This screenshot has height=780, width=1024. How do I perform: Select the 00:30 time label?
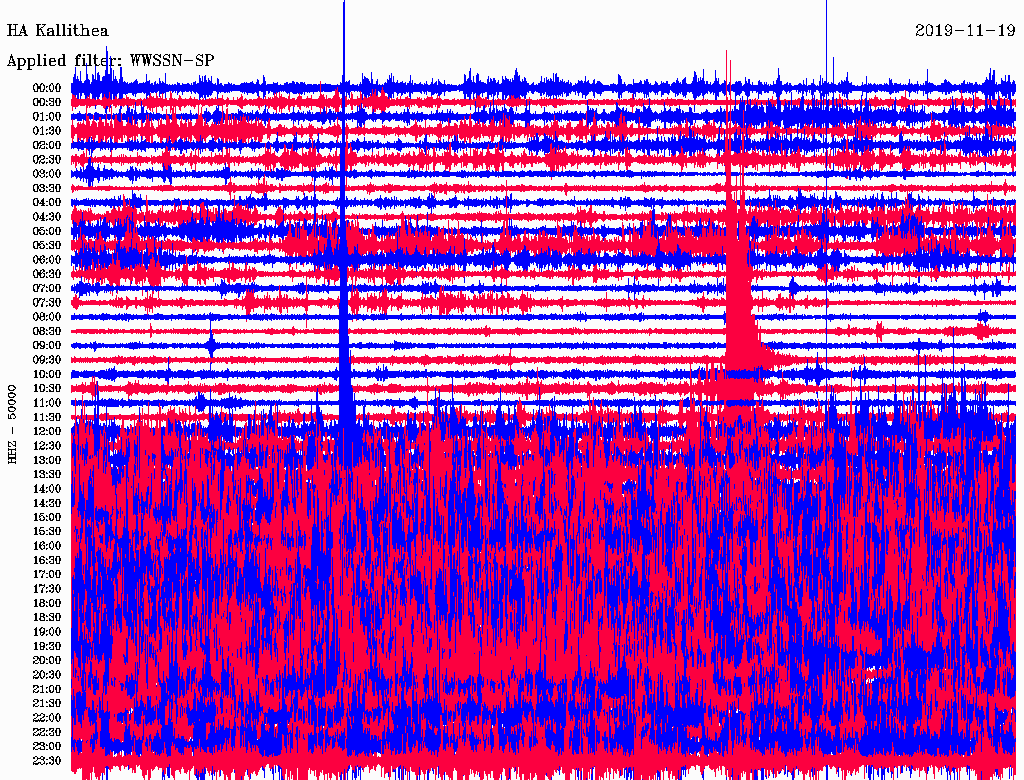coord(47,103)
